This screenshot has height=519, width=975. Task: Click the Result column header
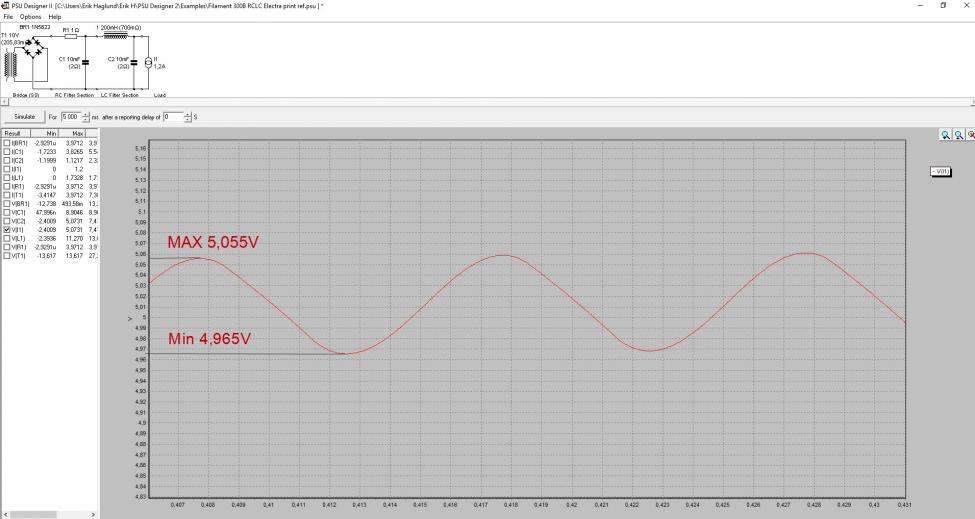point(17,134)
